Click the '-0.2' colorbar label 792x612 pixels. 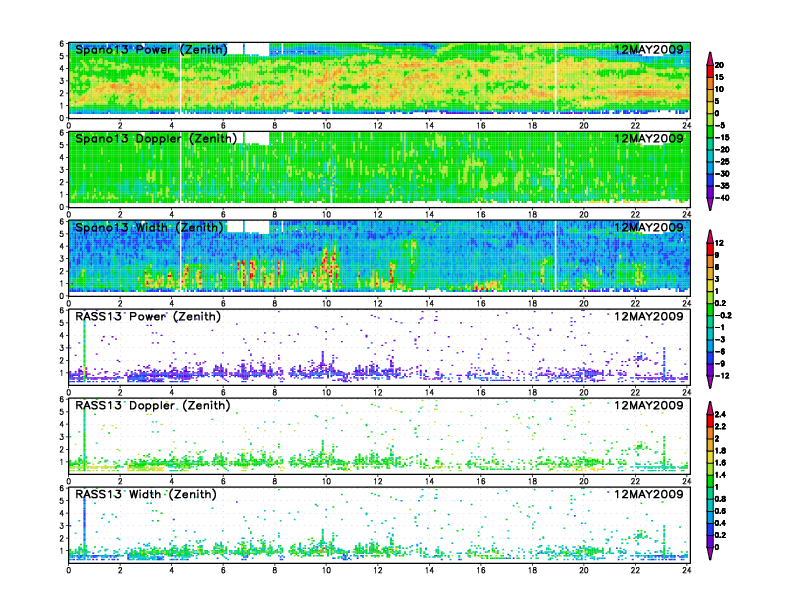723,315
